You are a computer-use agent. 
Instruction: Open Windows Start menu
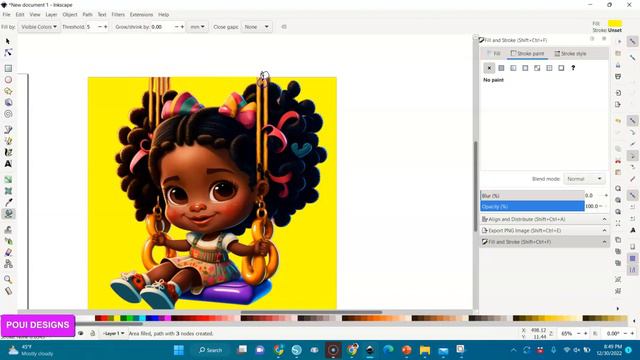coord(179,350)
